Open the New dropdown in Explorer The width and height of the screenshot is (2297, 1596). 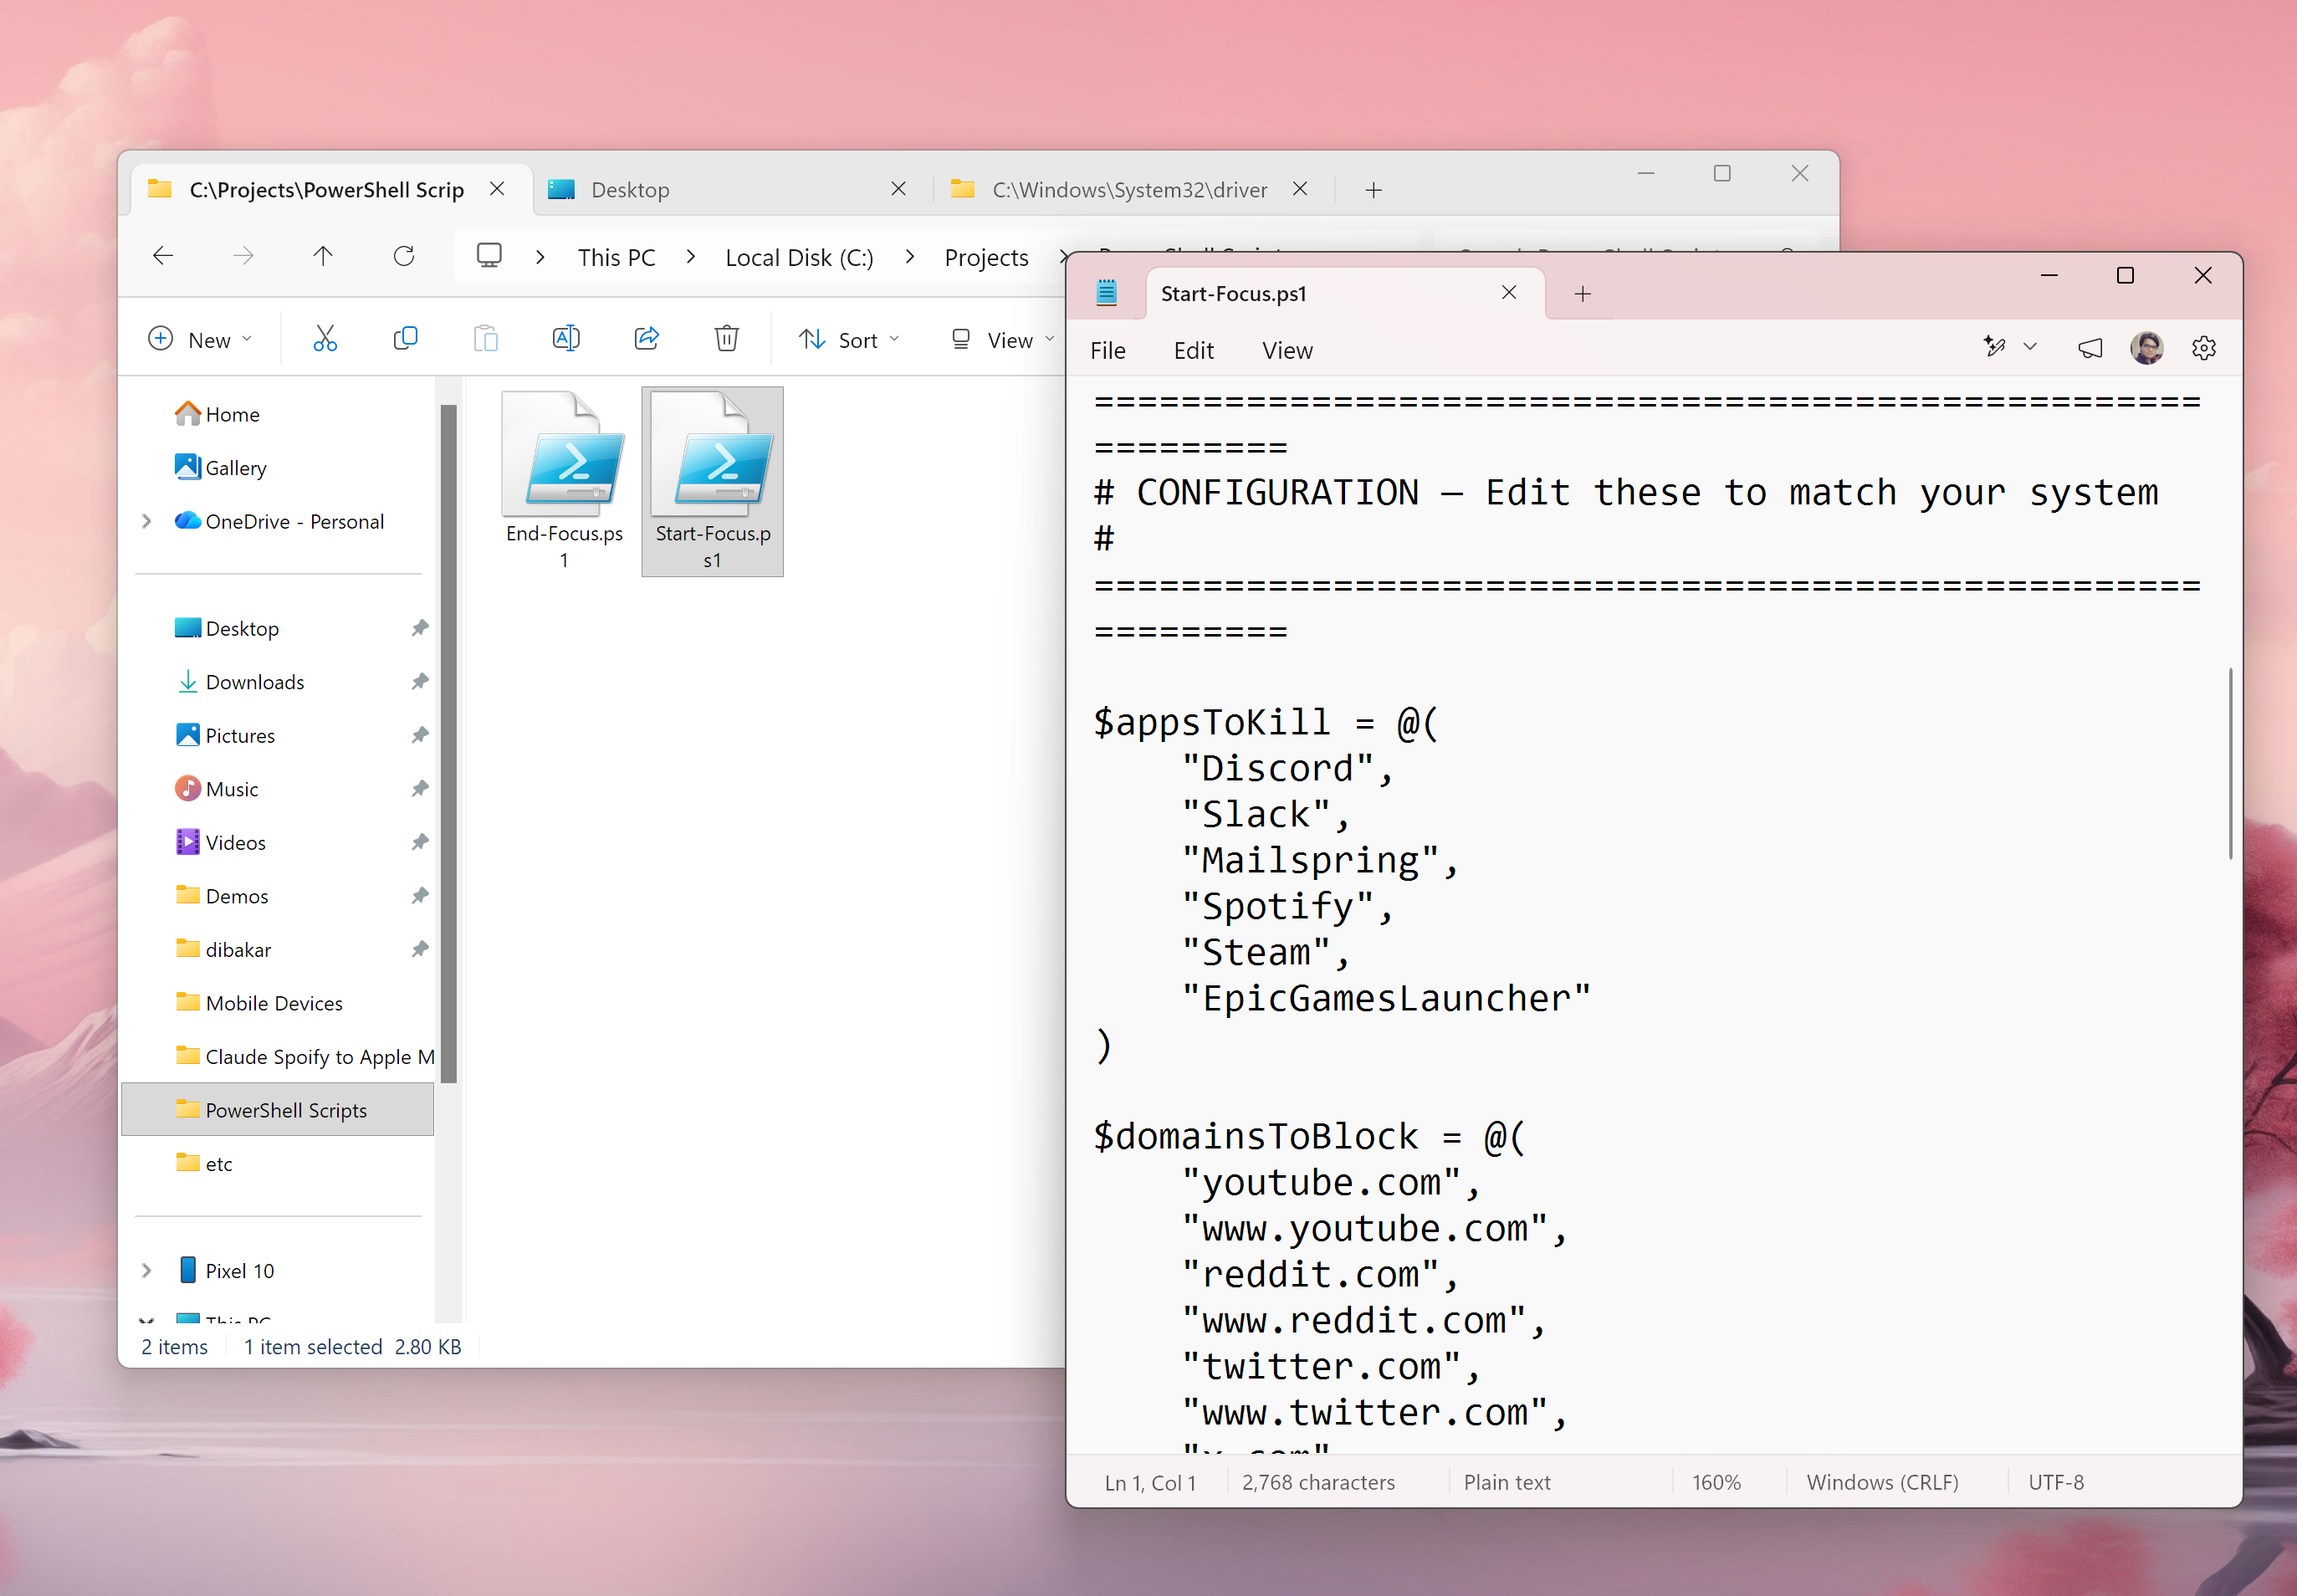tap(200, 340)
